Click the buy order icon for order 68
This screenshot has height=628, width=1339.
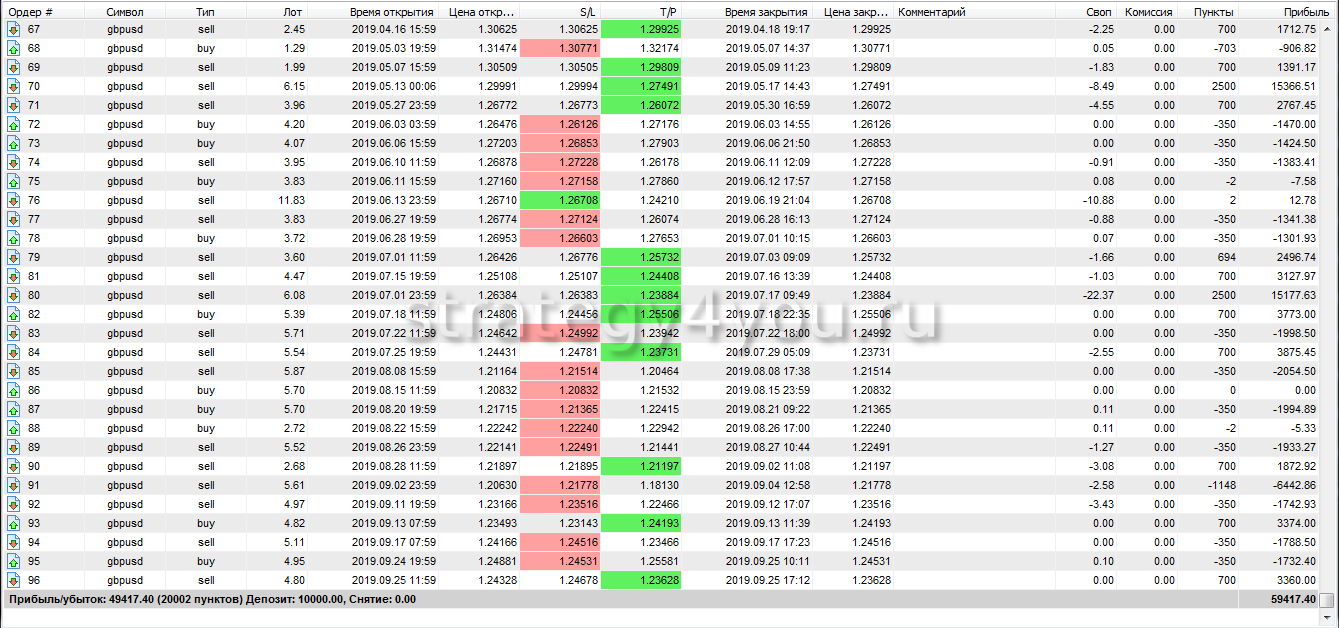(14, 48)
